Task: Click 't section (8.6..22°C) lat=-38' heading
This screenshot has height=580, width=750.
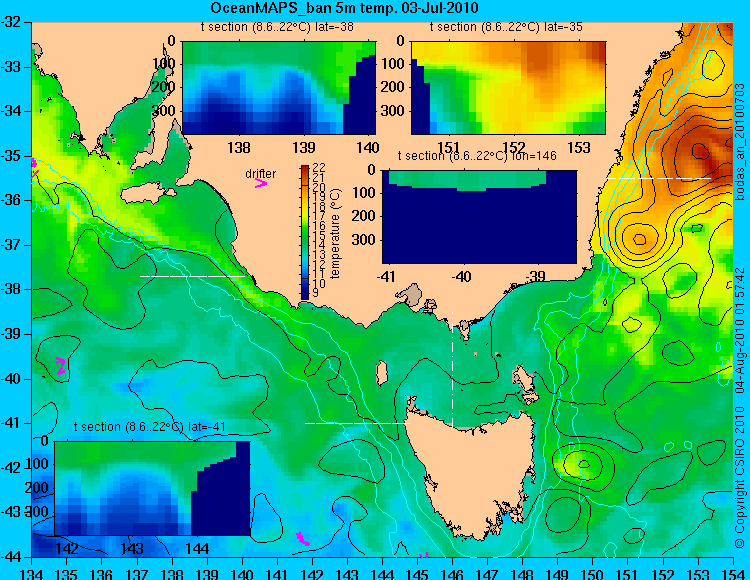Action: coord(277,27)
